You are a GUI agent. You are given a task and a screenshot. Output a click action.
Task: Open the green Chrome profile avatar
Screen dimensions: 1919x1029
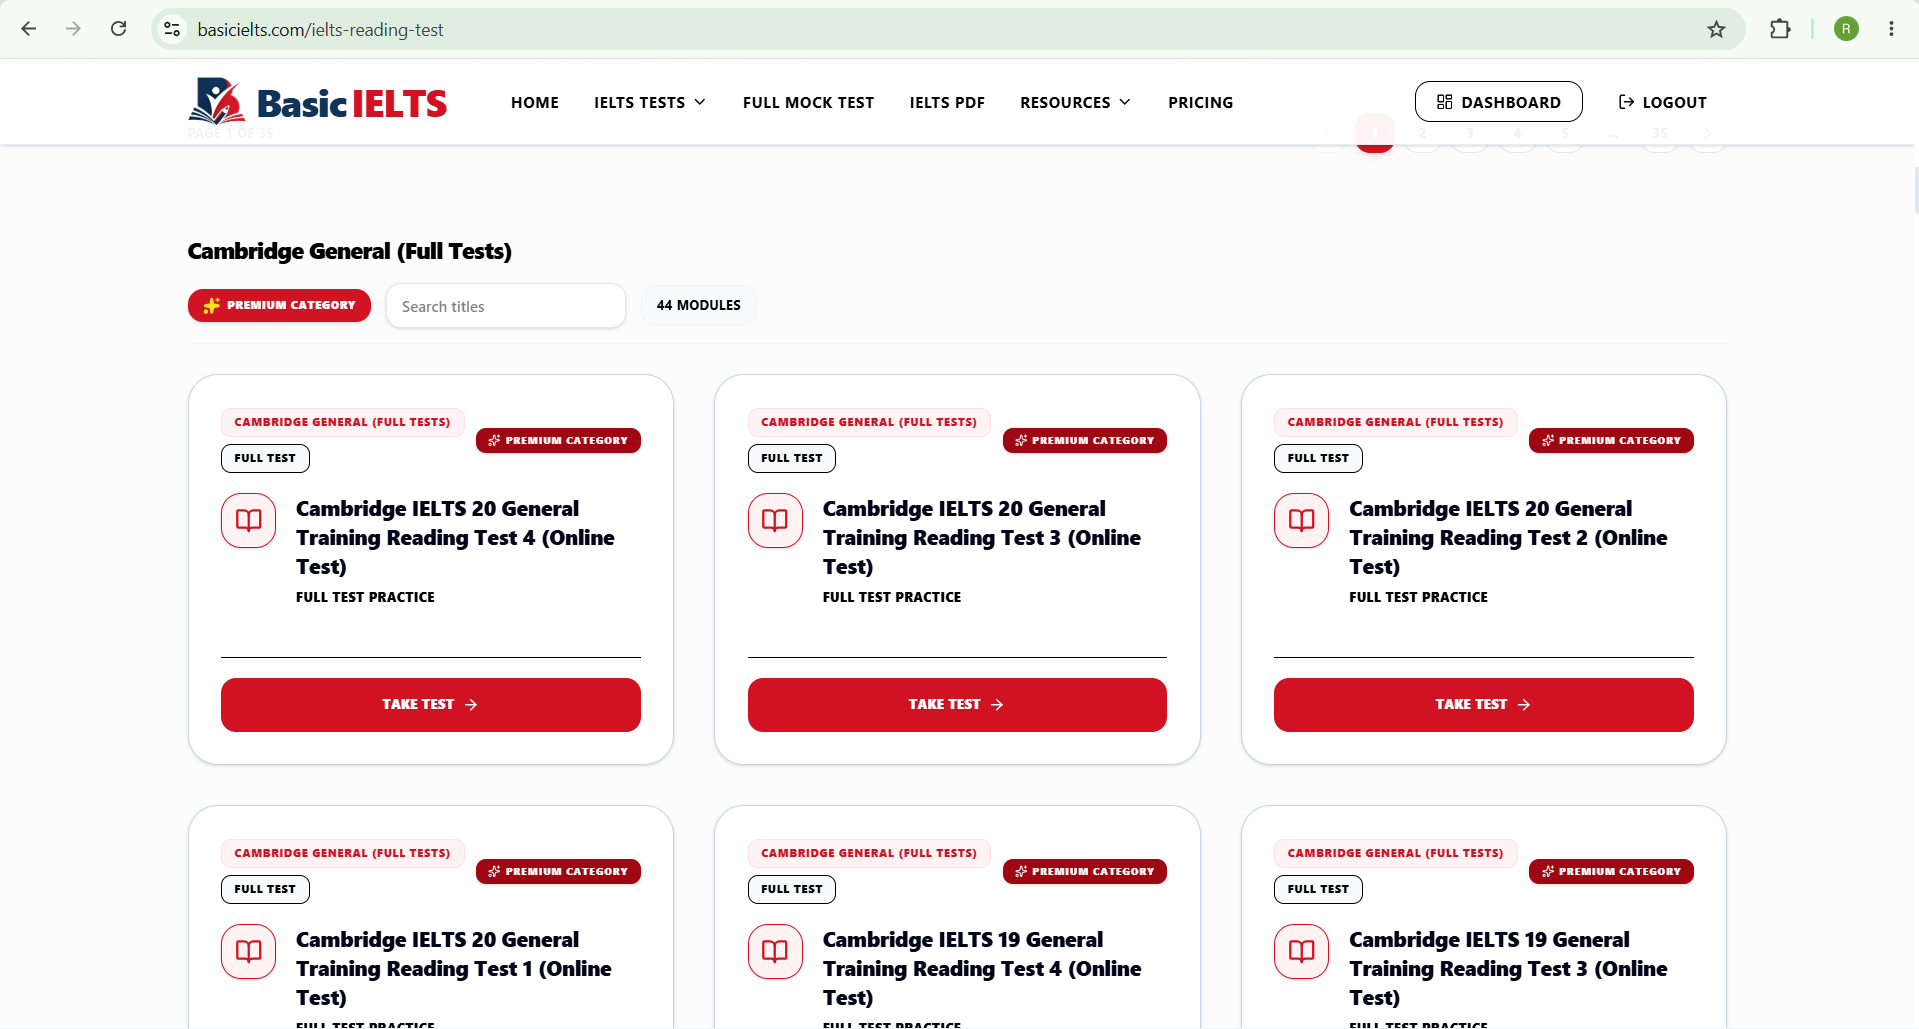click(x=1846, y=29)
